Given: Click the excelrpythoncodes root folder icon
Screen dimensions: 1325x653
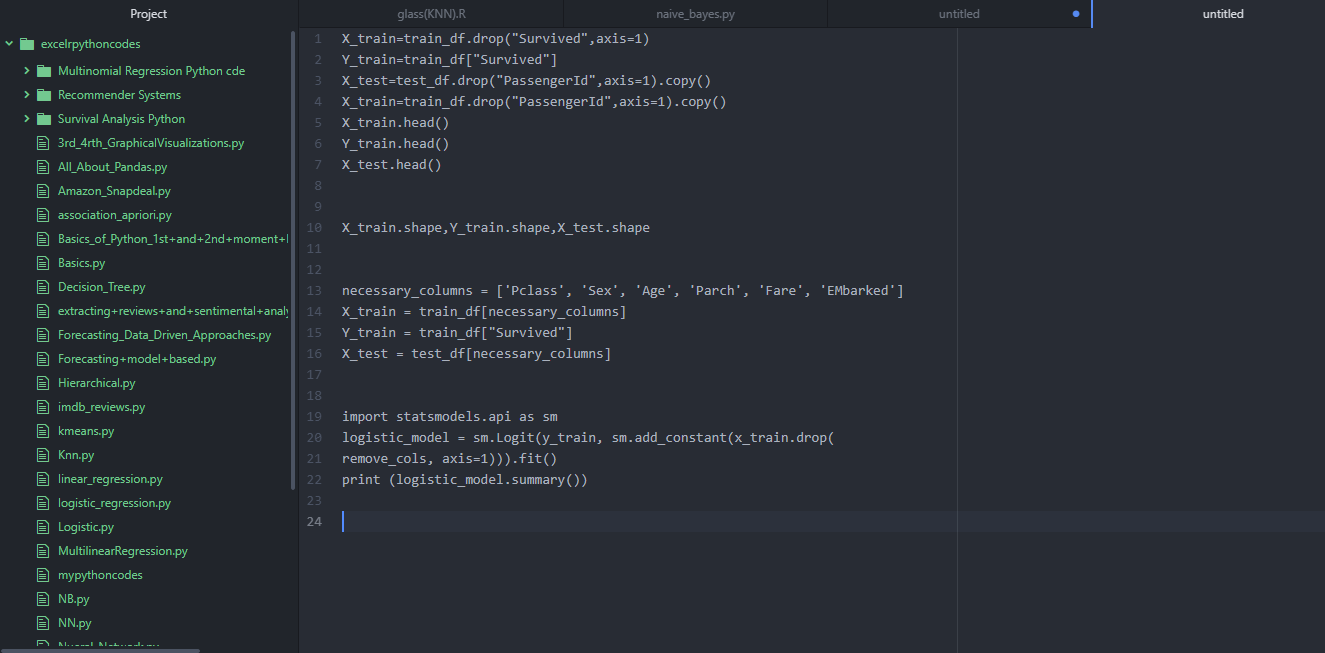Looking at the screenshot, I should pyautogui.click(x=26, y=44).
